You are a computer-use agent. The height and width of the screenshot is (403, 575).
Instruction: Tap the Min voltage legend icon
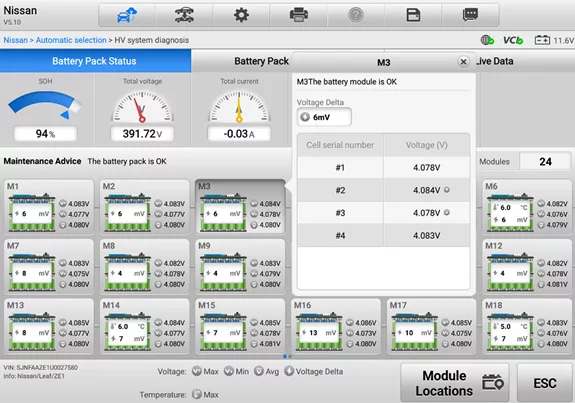pos(229,371)
